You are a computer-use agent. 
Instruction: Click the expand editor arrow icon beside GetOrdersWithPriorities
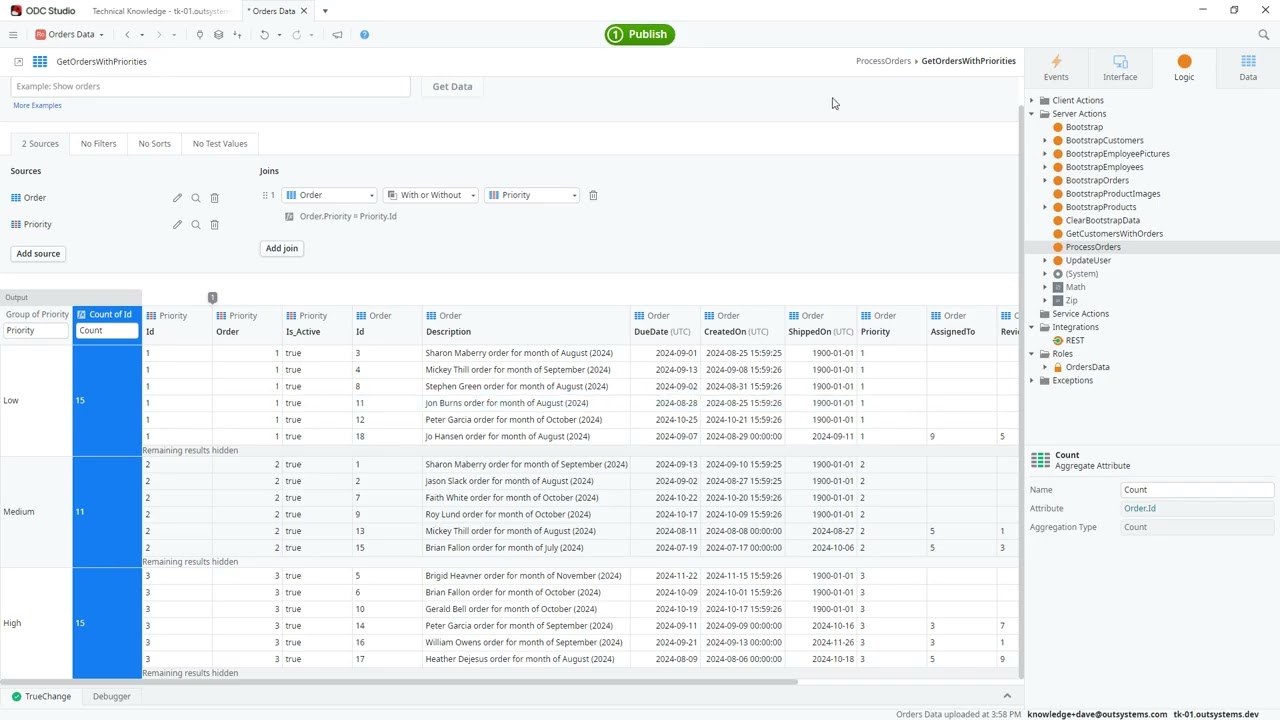18,62
